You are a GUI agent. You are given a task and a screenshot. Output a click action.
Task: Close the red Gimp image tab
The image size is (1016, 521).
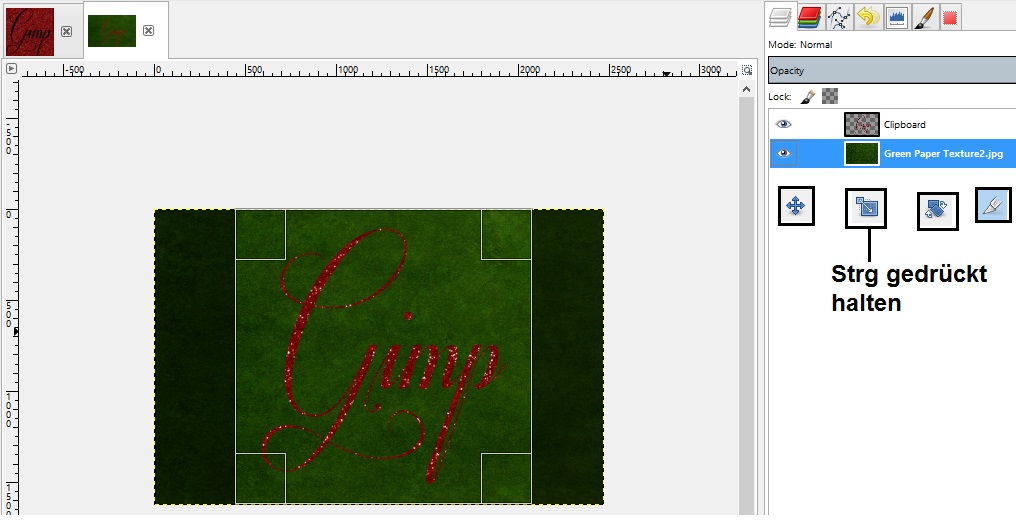coord(66,31)
